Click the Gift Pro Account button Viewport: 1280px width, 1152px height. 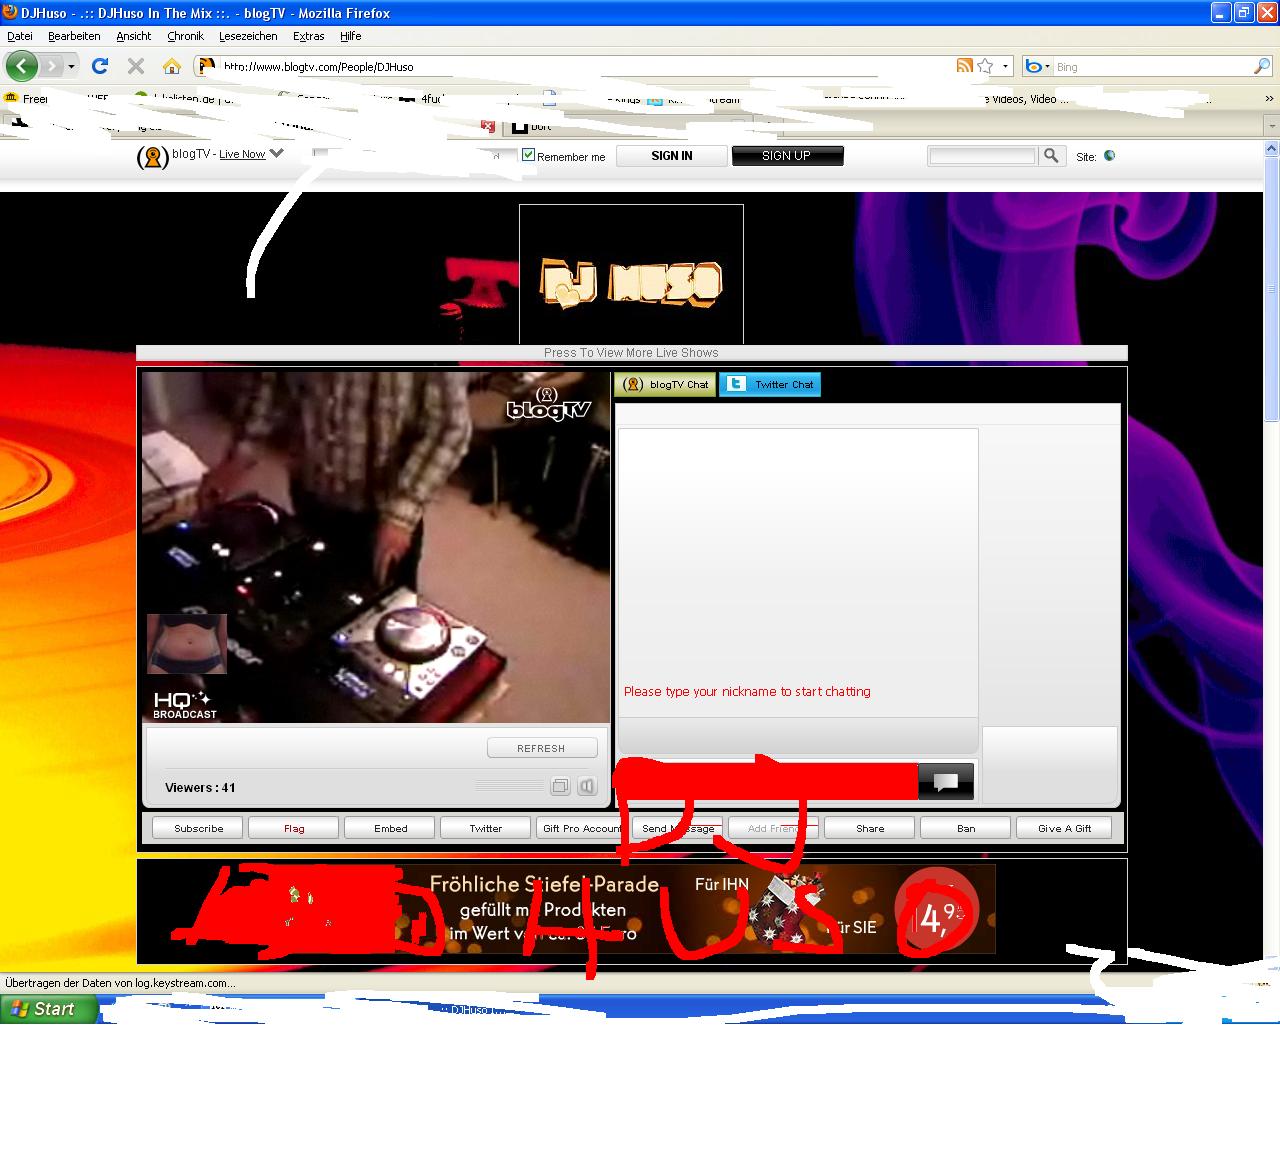(x=582, y=828)
